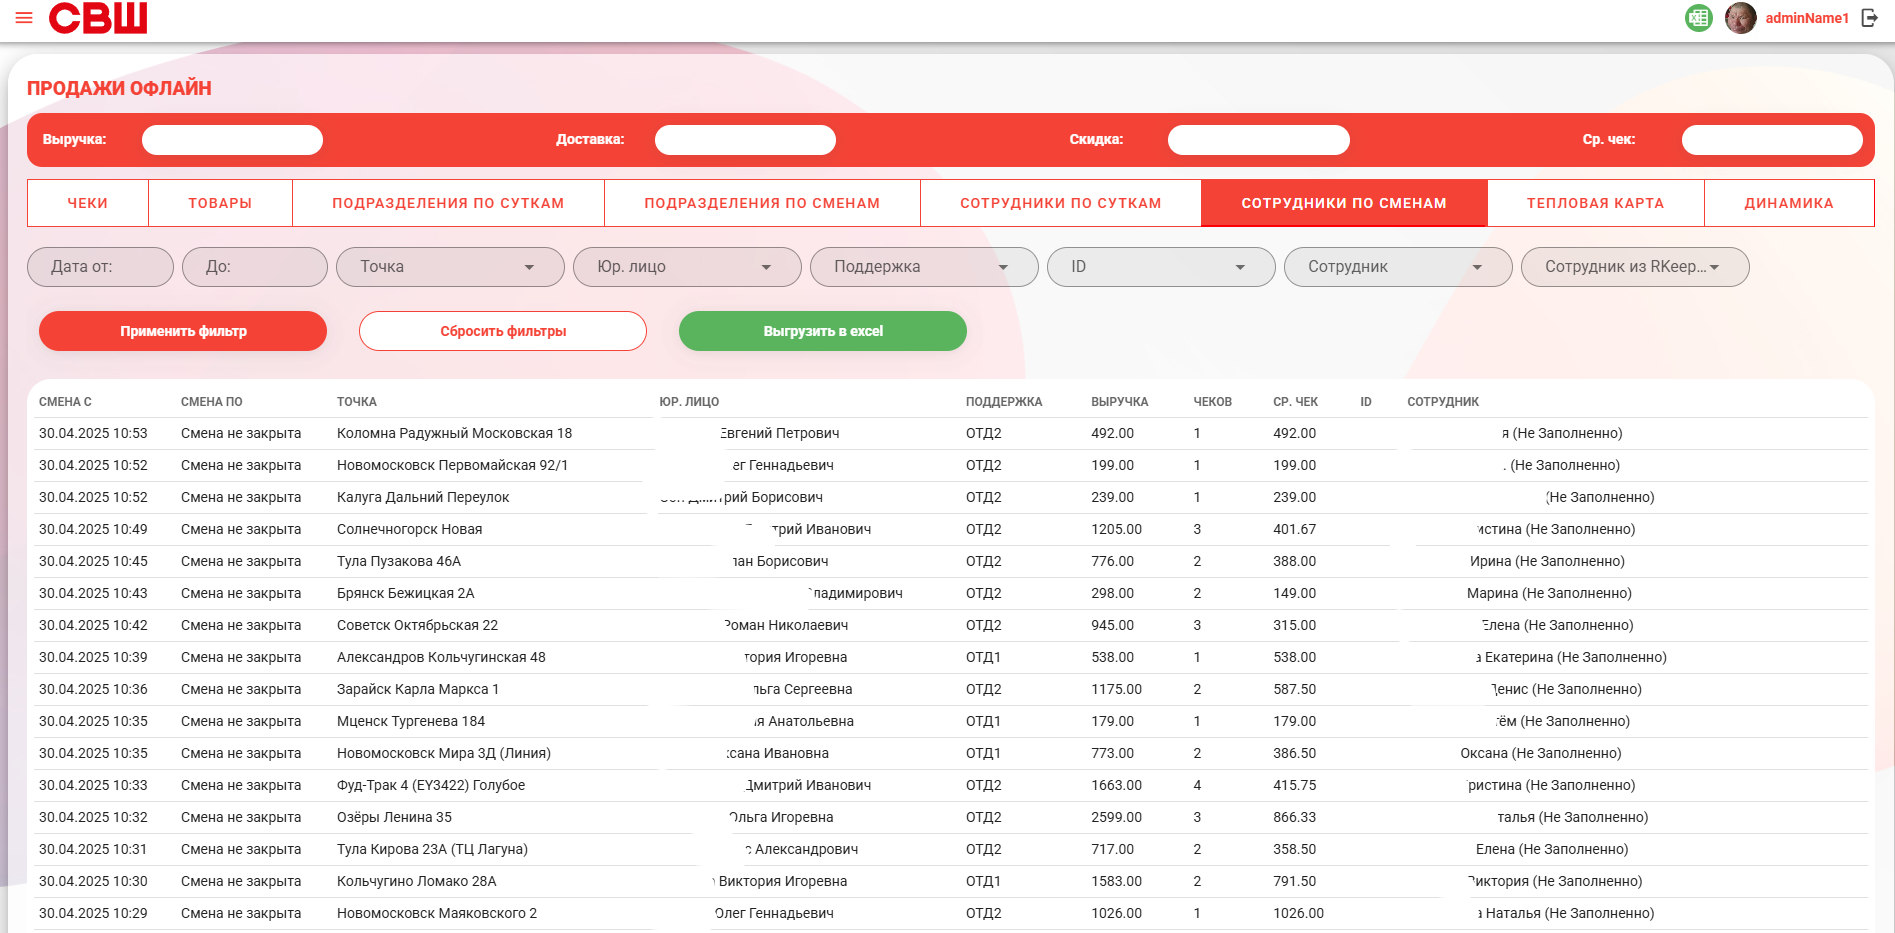
Task: Expand the Сотрудник из RKeeper dropdown
Action: (1635, 267)
